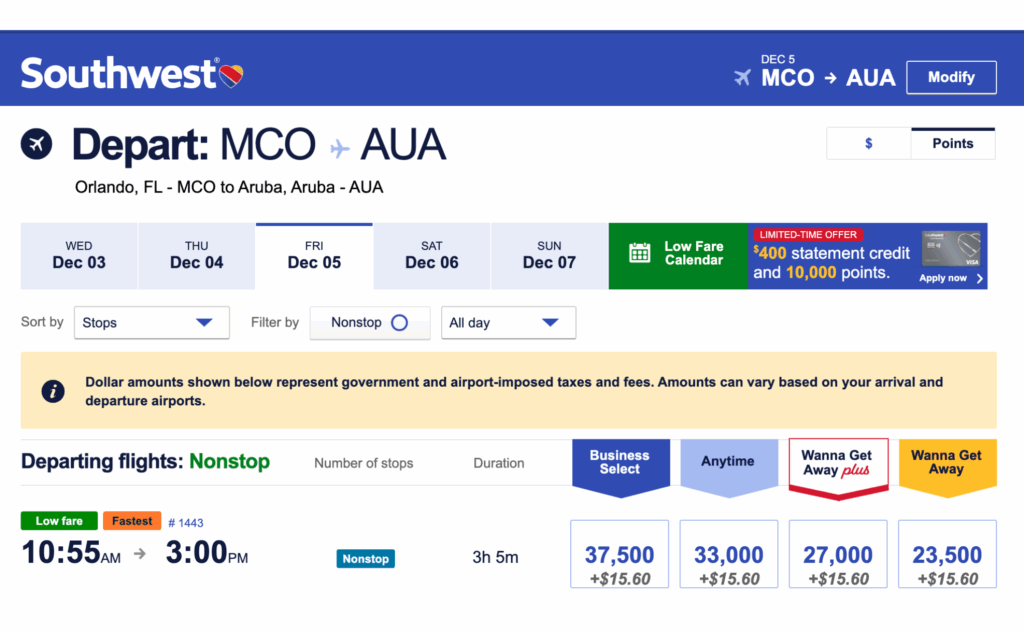The width and height of the screenshot is (1024, 632).
Task: Click the round departing plane icon
Action: coord(37,146)
